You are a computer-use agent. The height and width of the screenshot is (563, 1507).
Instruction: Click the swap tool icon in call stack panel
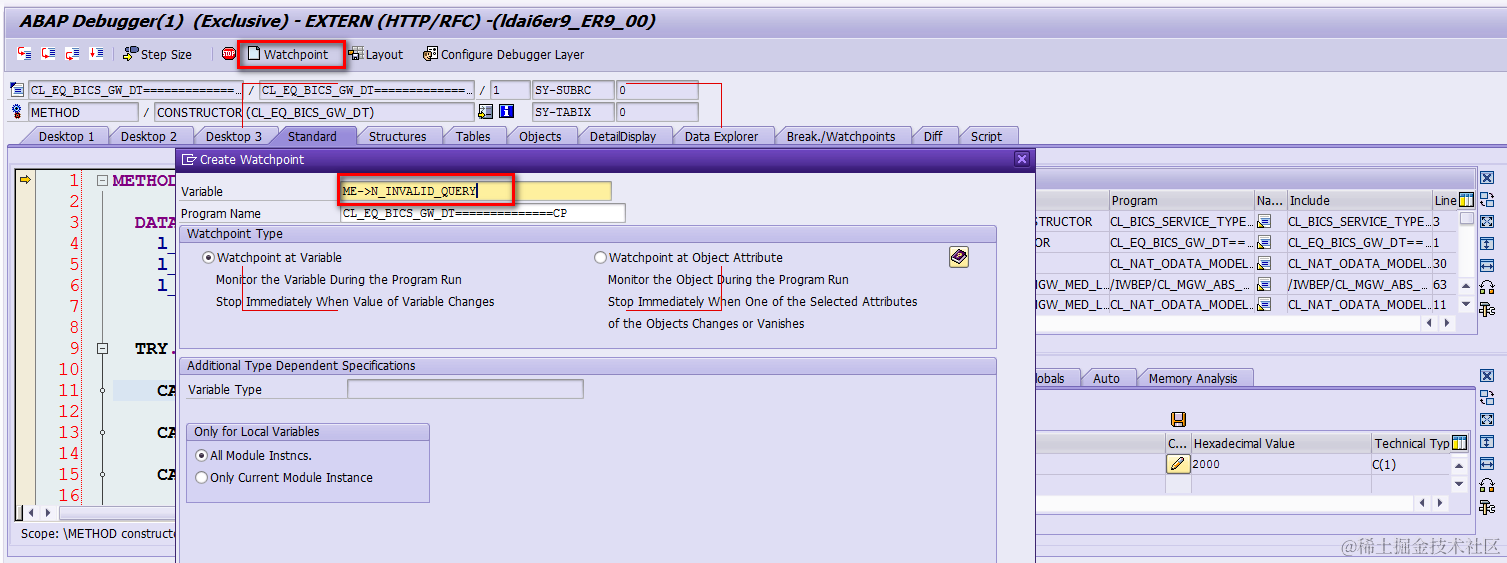coord(1487,199)
